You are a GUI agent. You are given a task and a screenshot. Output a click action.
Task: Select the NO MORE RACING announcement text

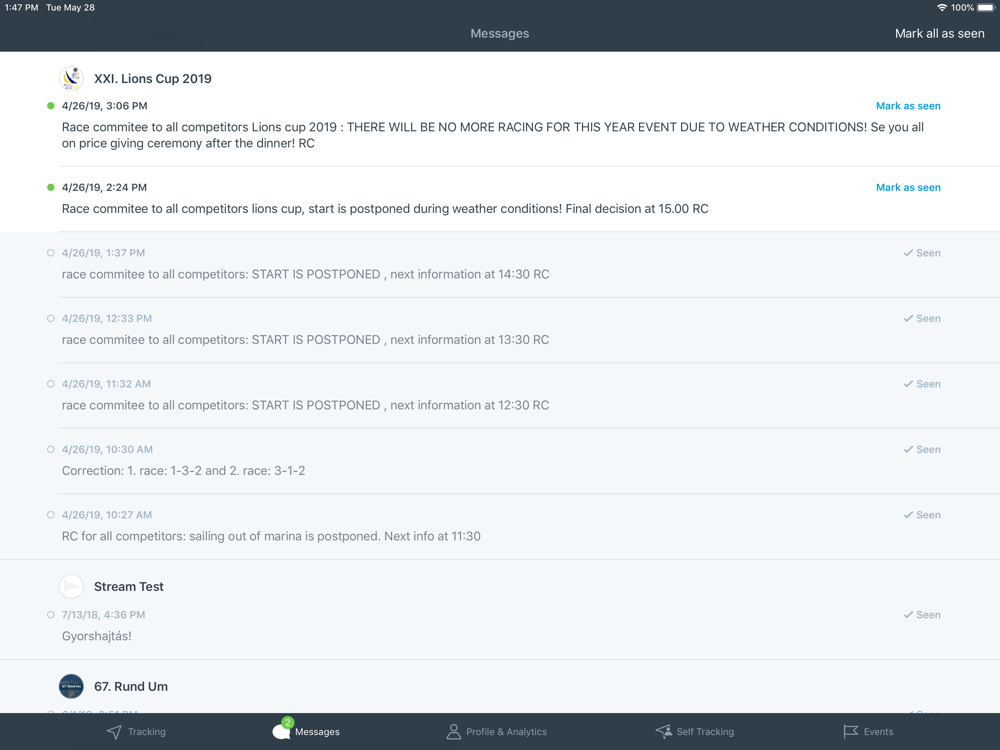[x=493, y=135]
